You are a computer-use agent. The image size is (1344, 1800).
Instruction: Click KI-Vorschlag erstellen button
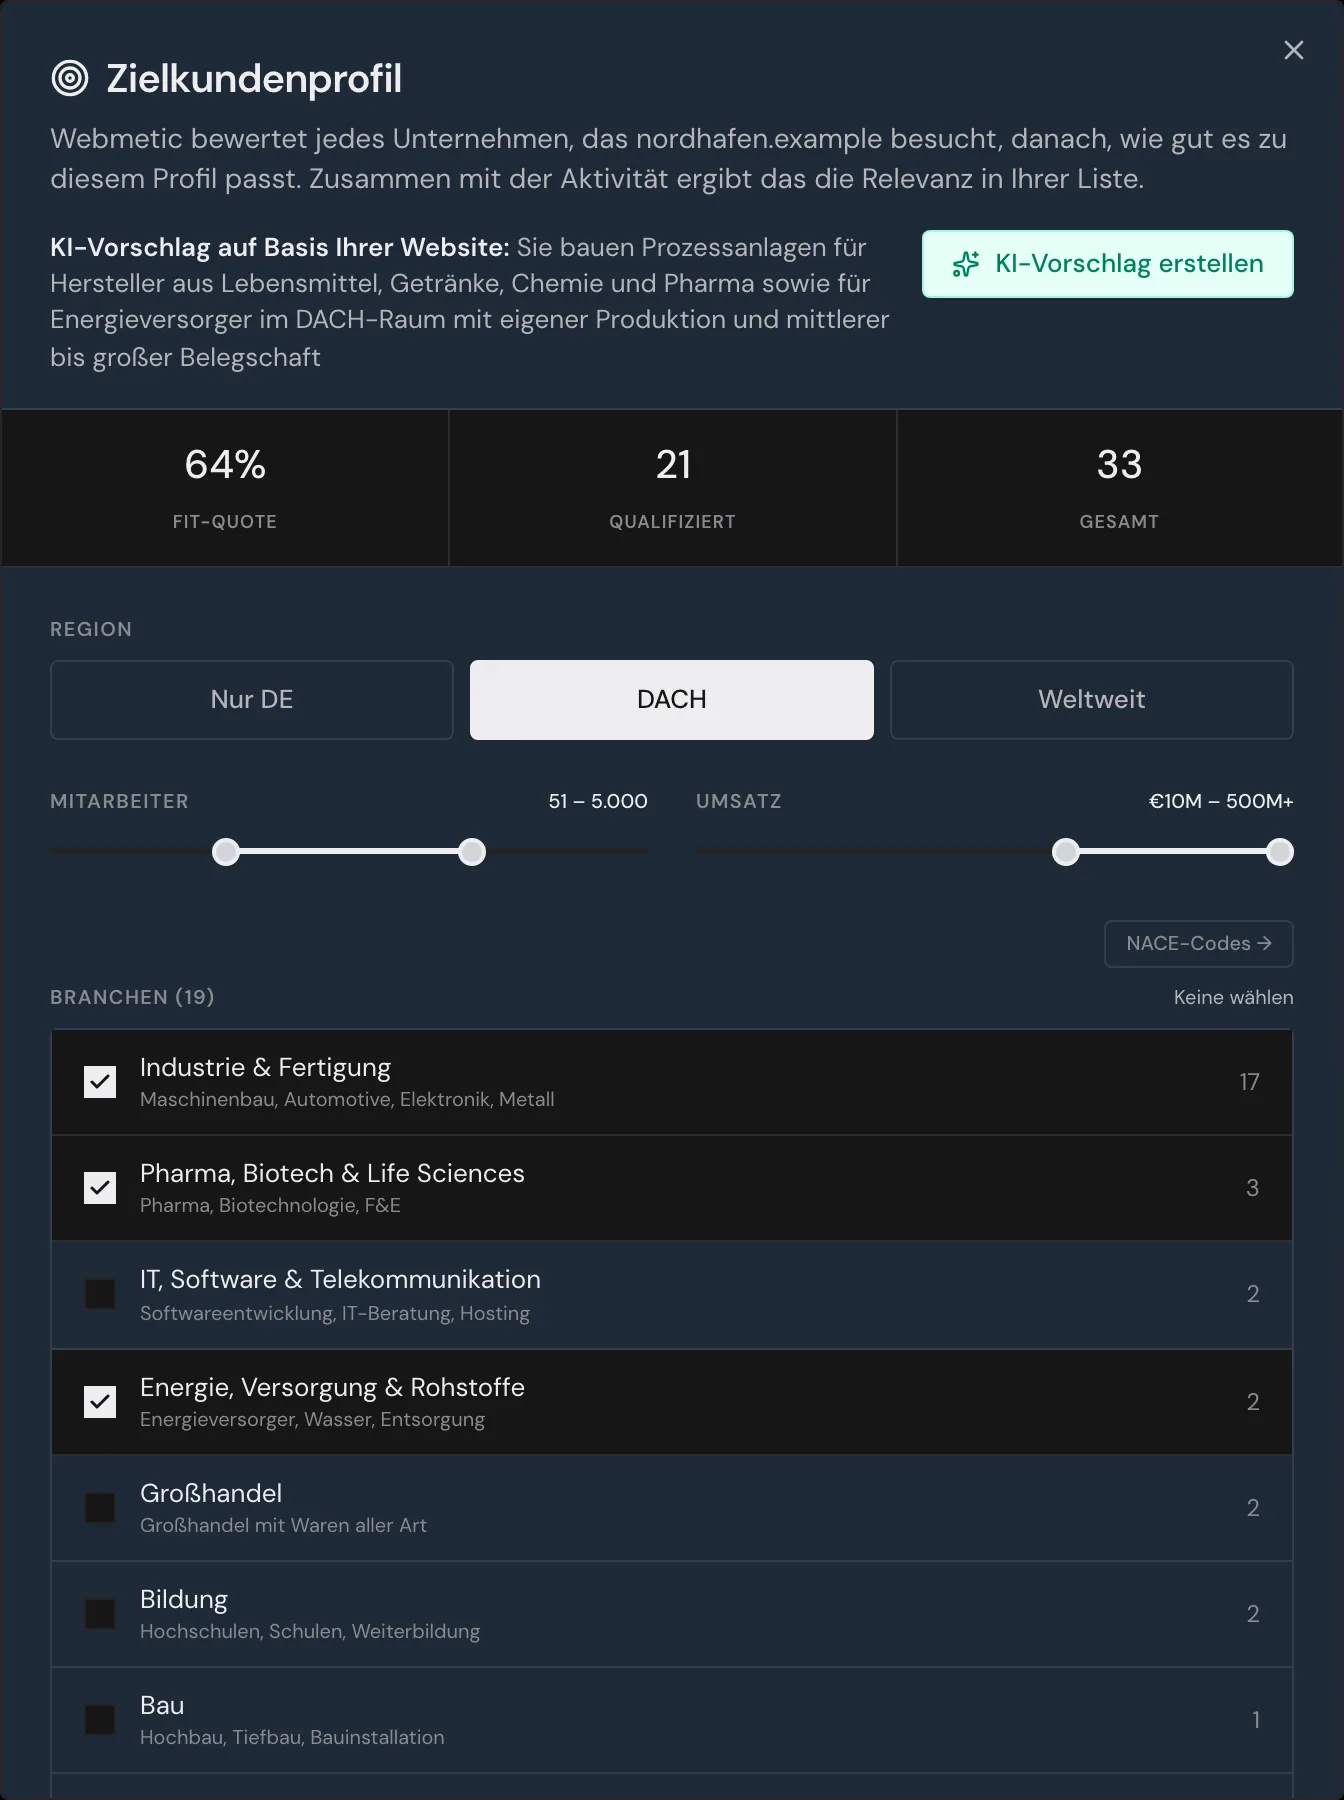coord(1108,264)
